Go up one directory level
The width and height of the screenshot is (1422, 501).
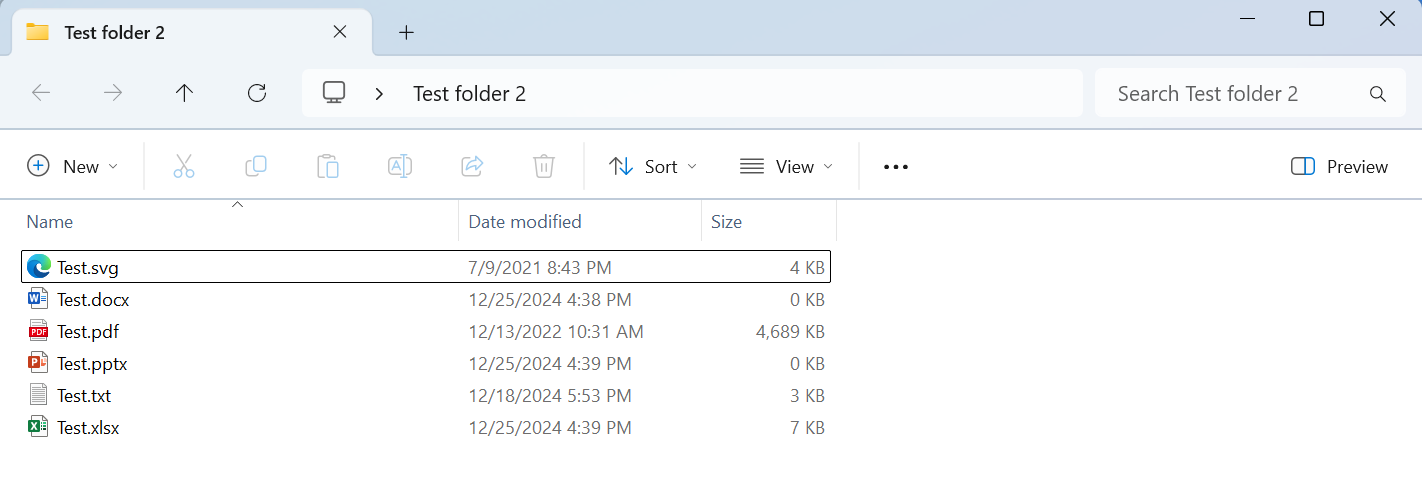(184, 93)
